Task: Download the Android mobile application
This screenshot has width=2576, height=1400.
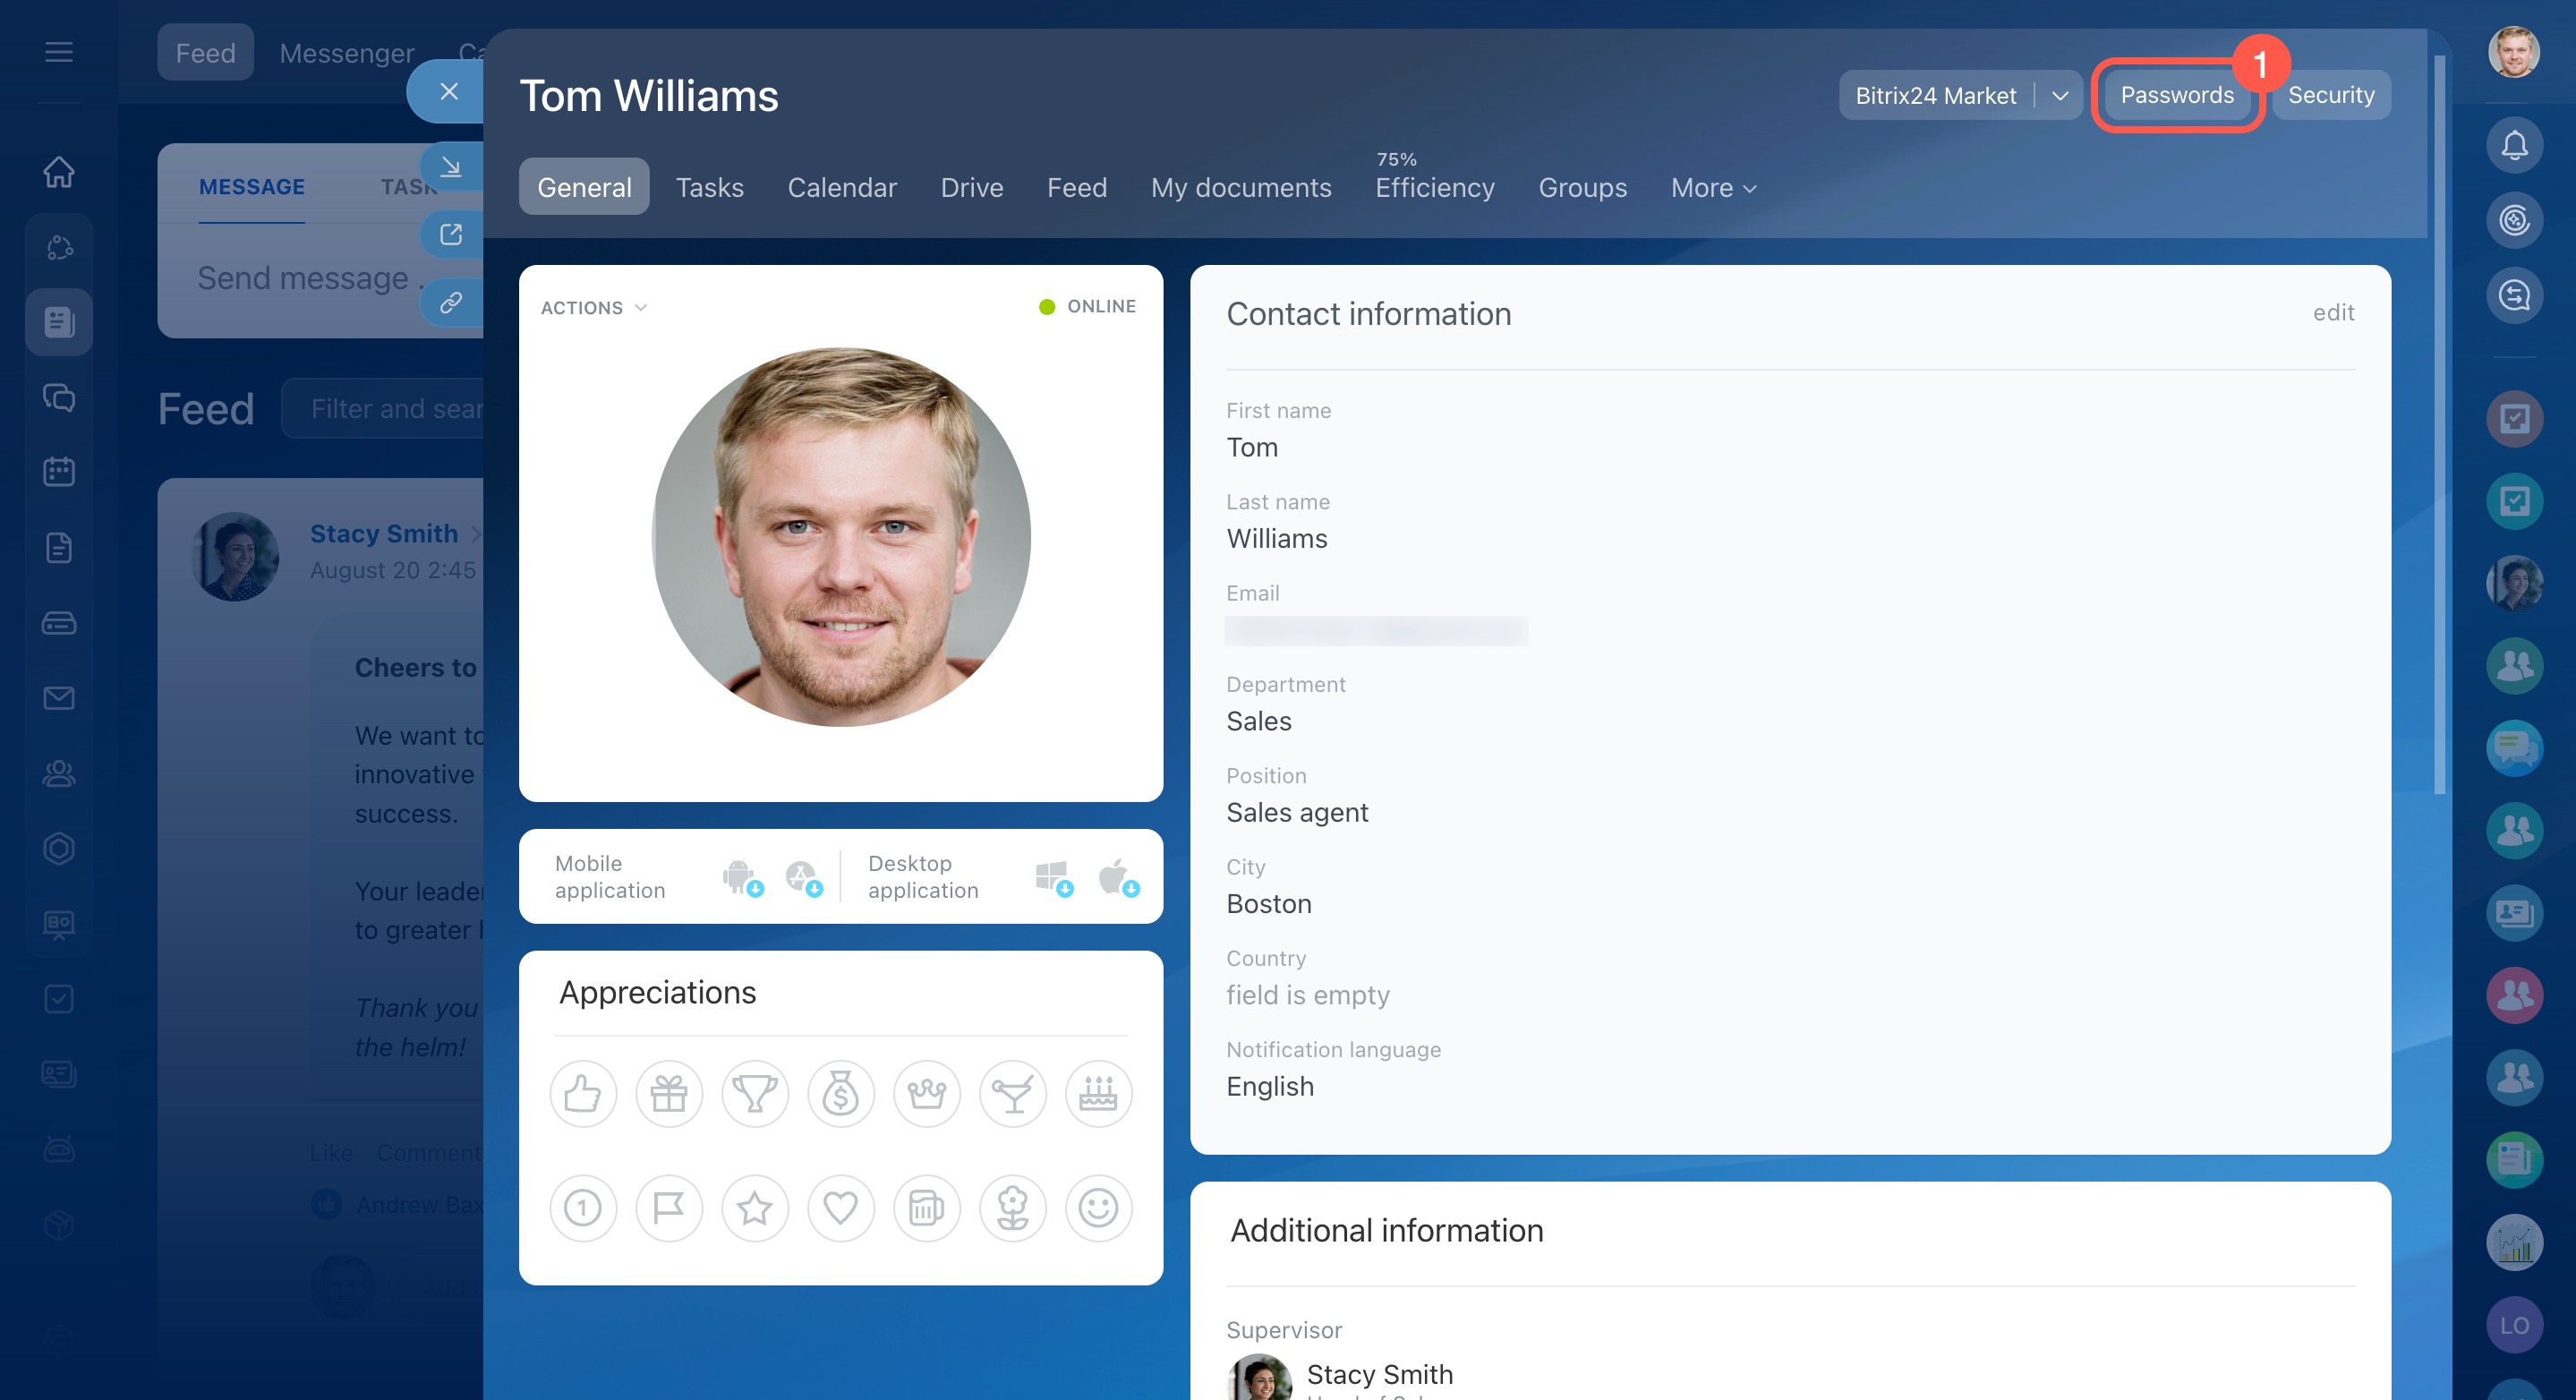Action: 741,877
